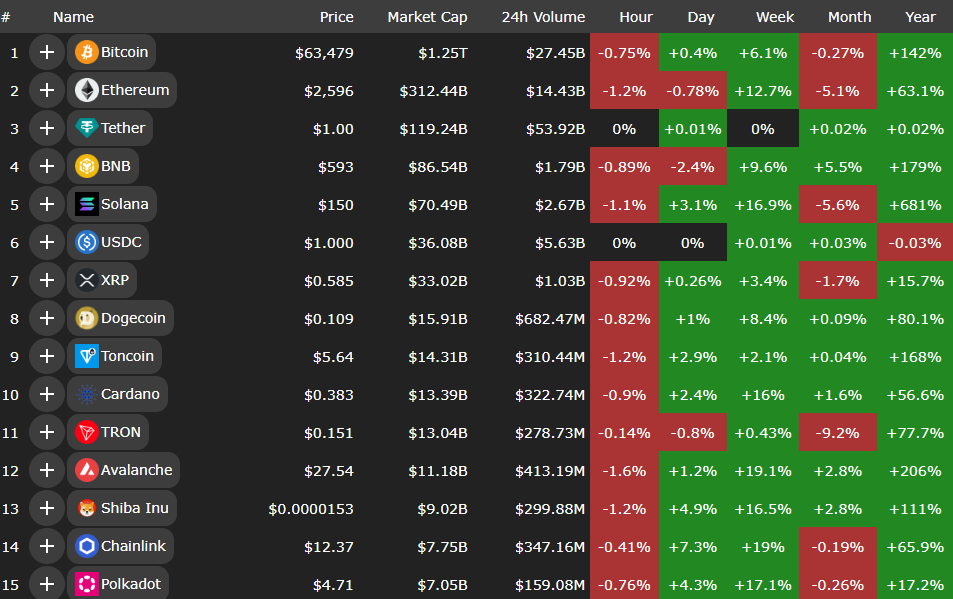Click the Dogecoin logo icon

click(86, 318)
